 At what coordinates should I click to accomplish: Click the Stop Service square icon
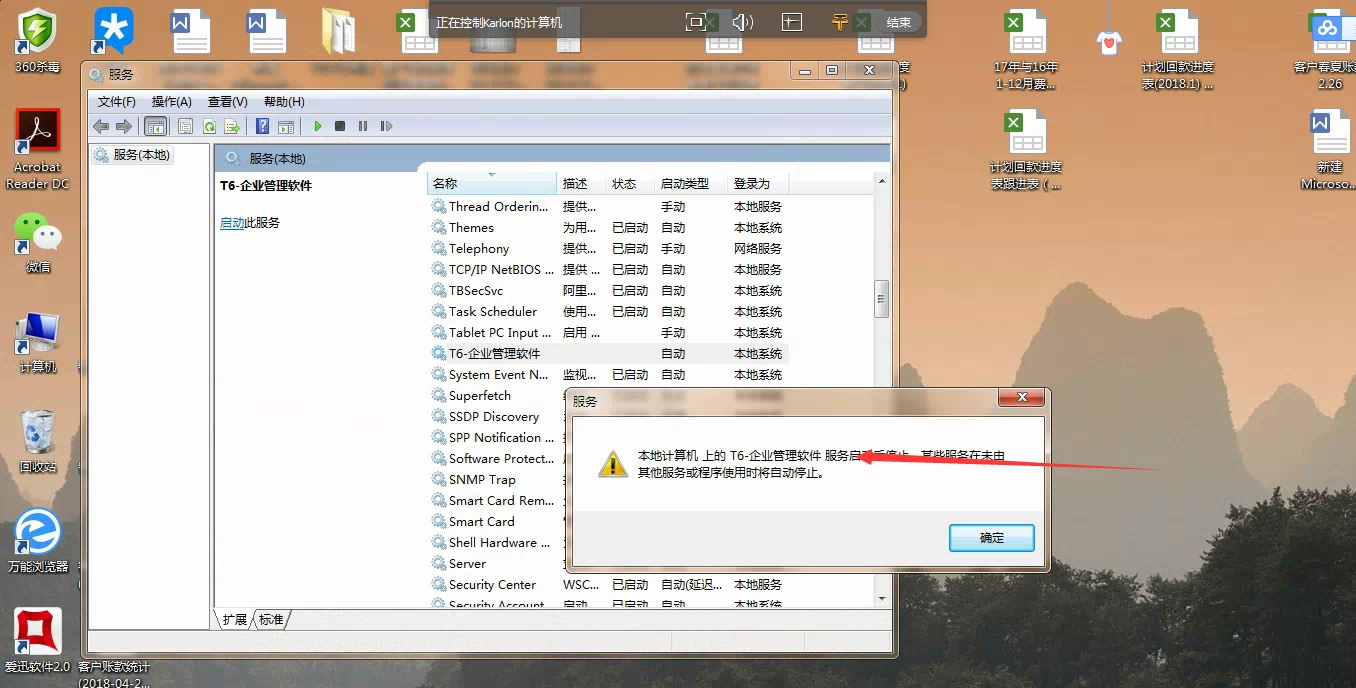(340, 126)
